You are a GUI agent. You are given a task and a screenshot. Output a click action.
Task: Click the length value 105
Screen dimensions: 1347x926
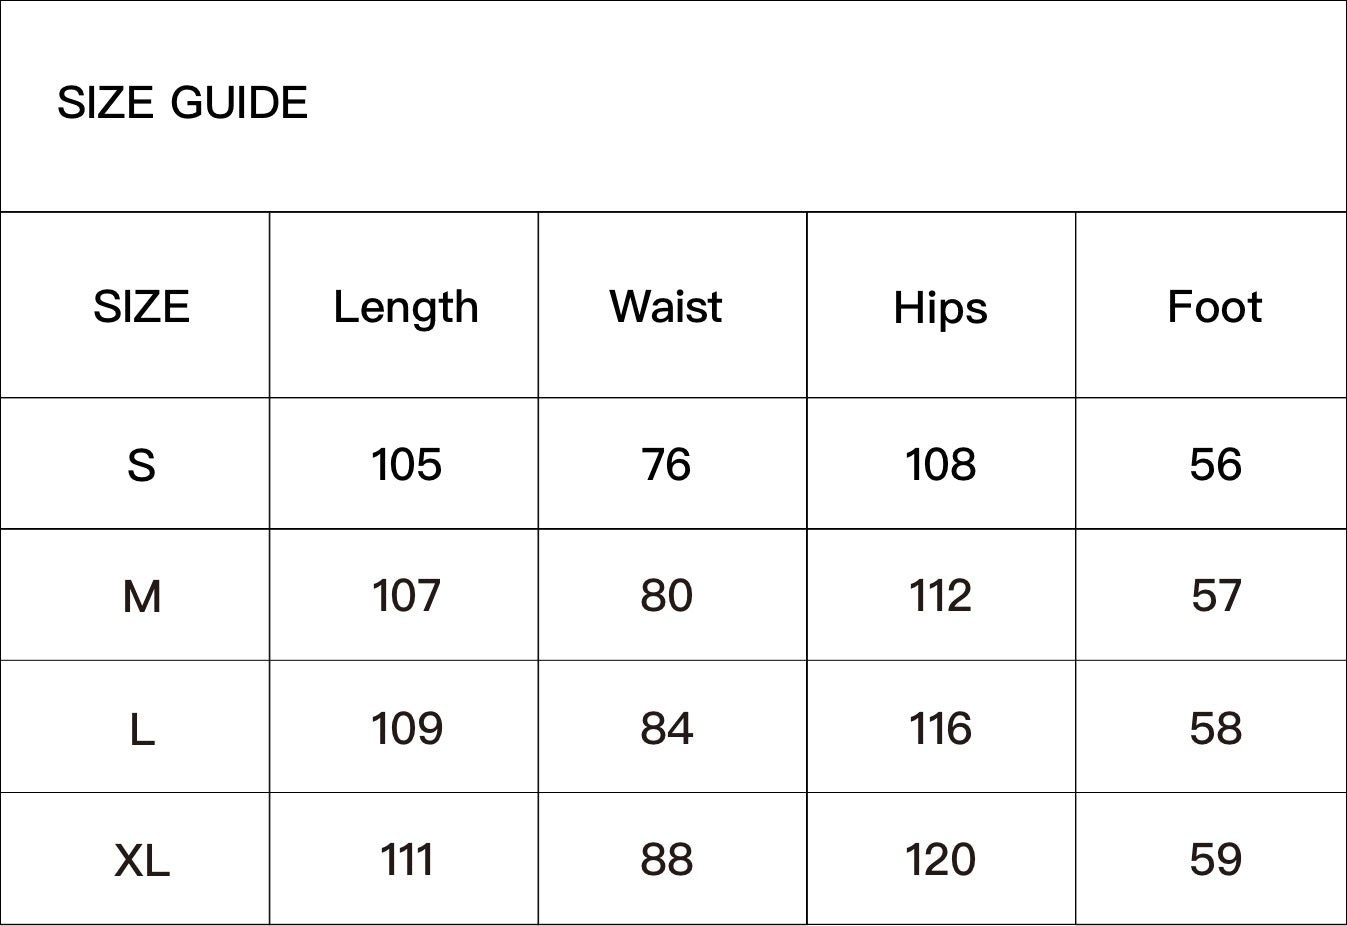click(x=405, y=465)
